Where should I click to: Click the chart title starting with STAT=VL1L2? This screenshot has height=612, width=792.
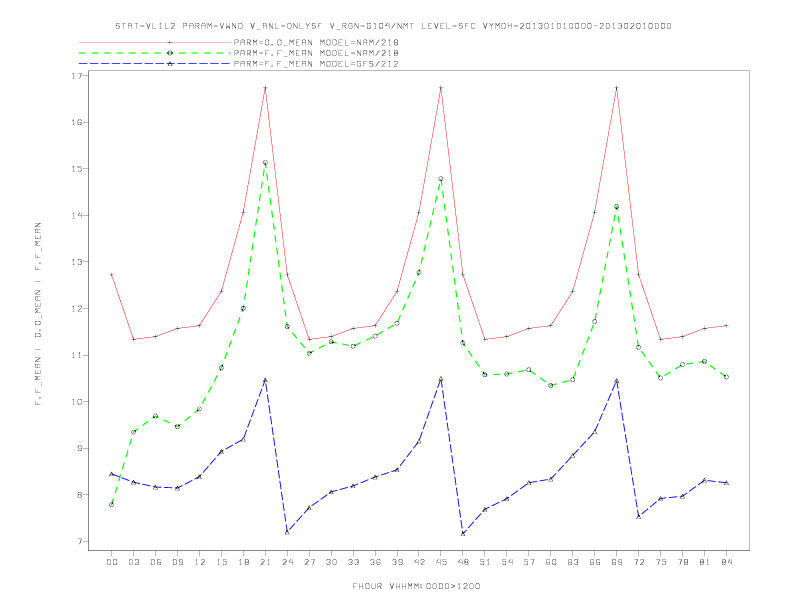393,26
